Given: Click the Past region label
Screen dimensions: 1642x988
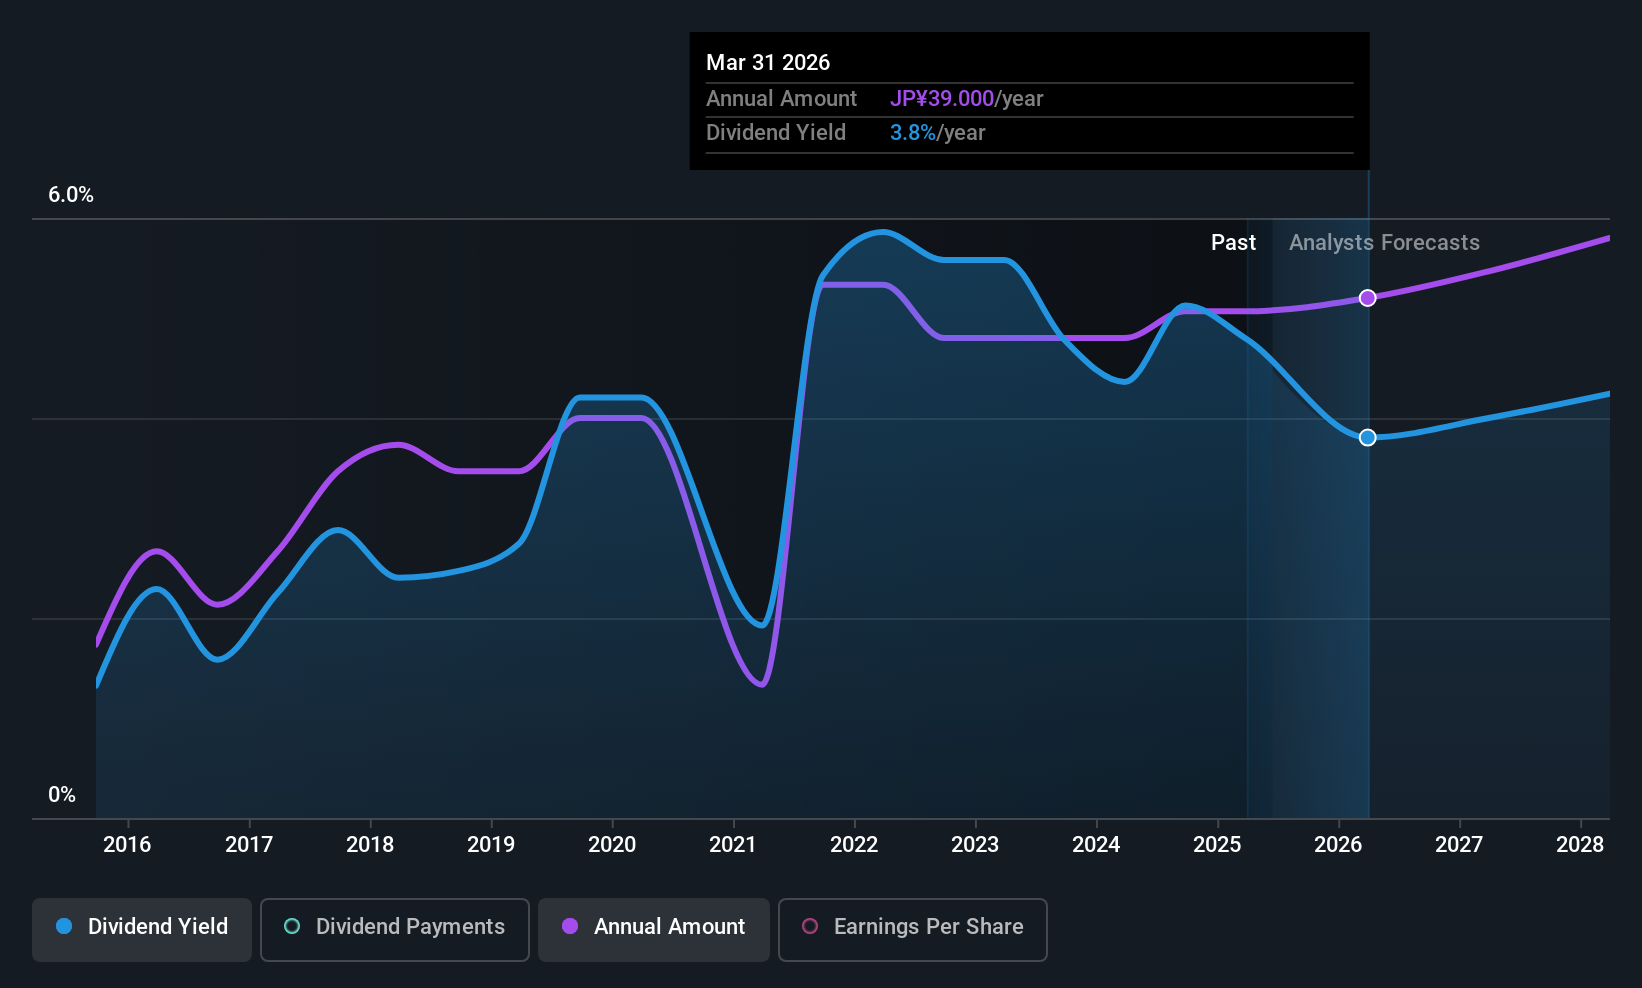Looking at the screenshot, I should [1233, 243].
